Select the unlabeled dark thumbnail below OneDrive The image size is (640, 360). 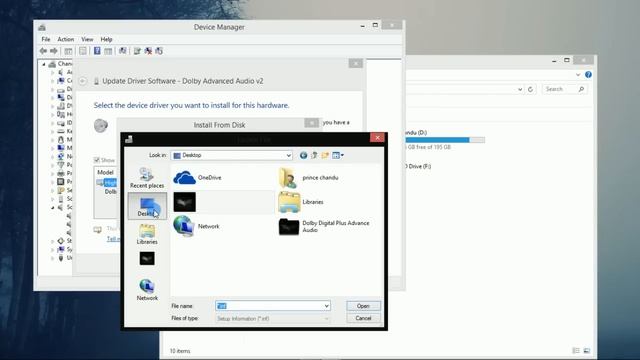click(x=184, y=202)
